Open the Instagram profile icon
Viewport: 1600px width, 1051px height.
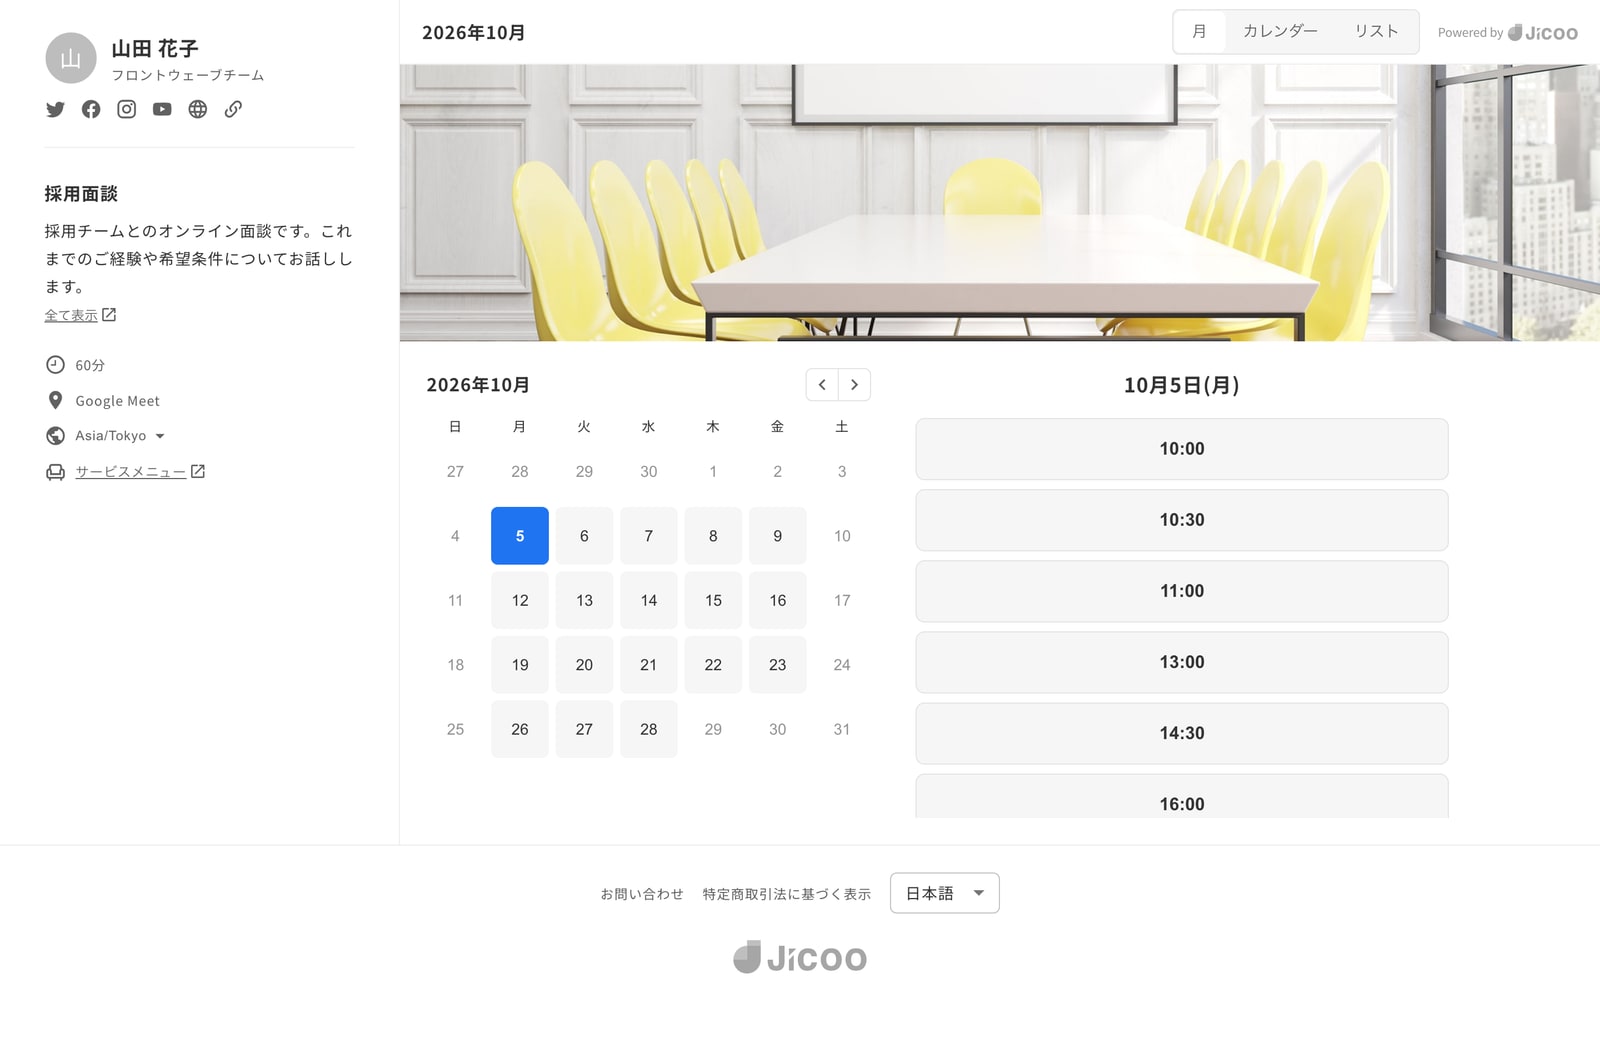pyautogui.click(x=126, y=109)
